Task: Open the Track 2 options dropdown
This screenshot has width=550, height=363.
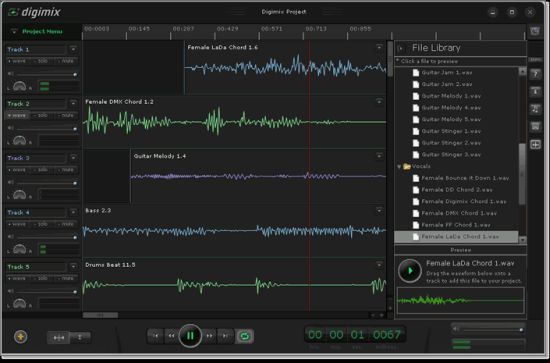Action: pos(73,104)
